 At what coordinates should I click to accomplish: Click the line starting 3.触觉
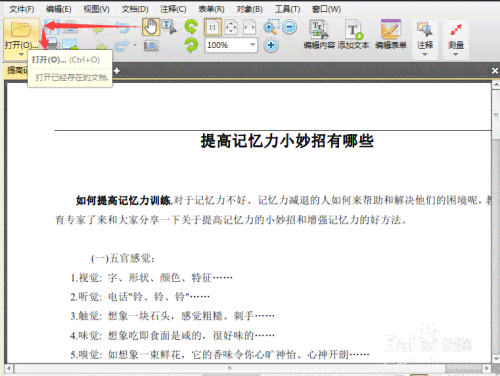tap(172, 316)
